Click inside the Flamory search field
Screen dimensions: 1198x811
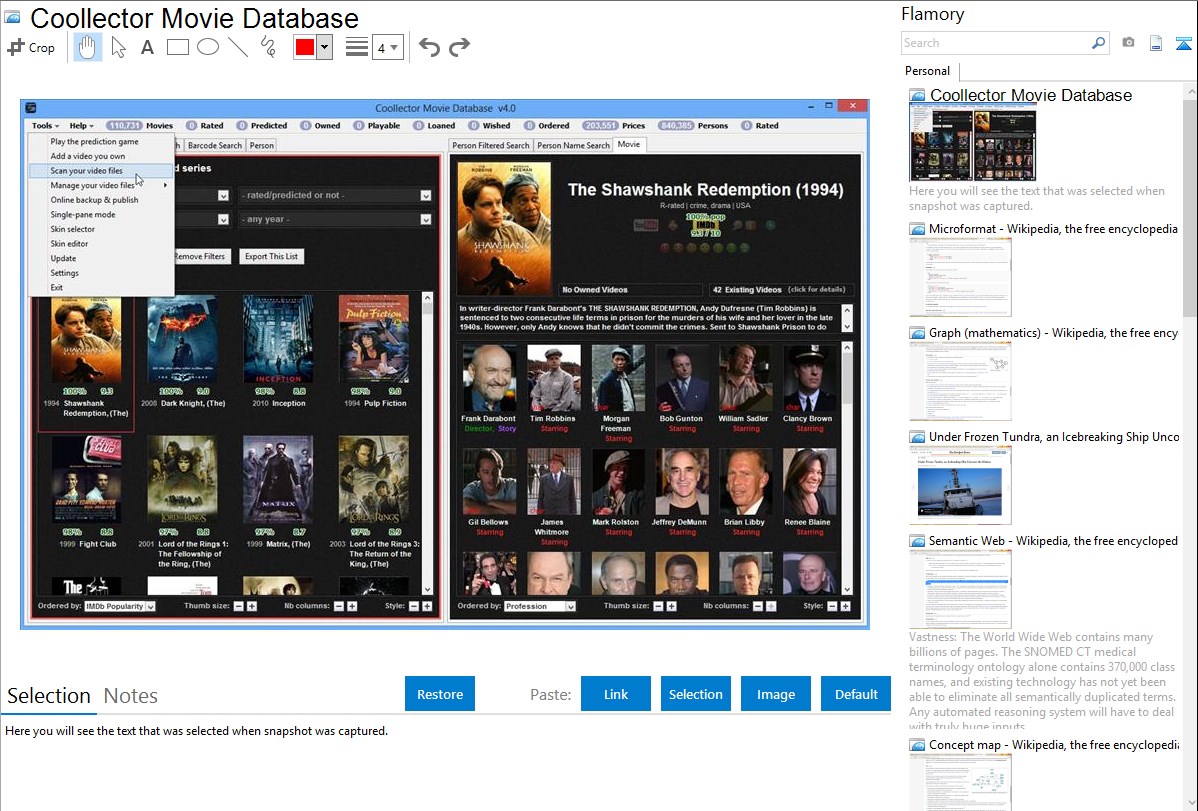pyautogui.click(x=995, y=43)
